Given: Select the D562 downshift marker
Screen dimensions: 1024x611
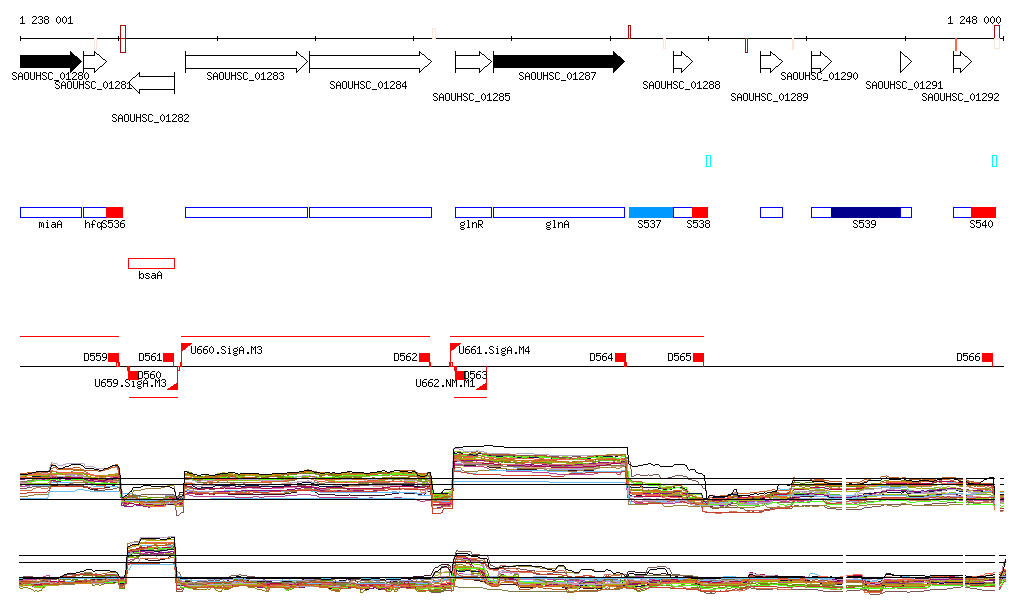Looking at the screenshot, I should pos(424,358).
